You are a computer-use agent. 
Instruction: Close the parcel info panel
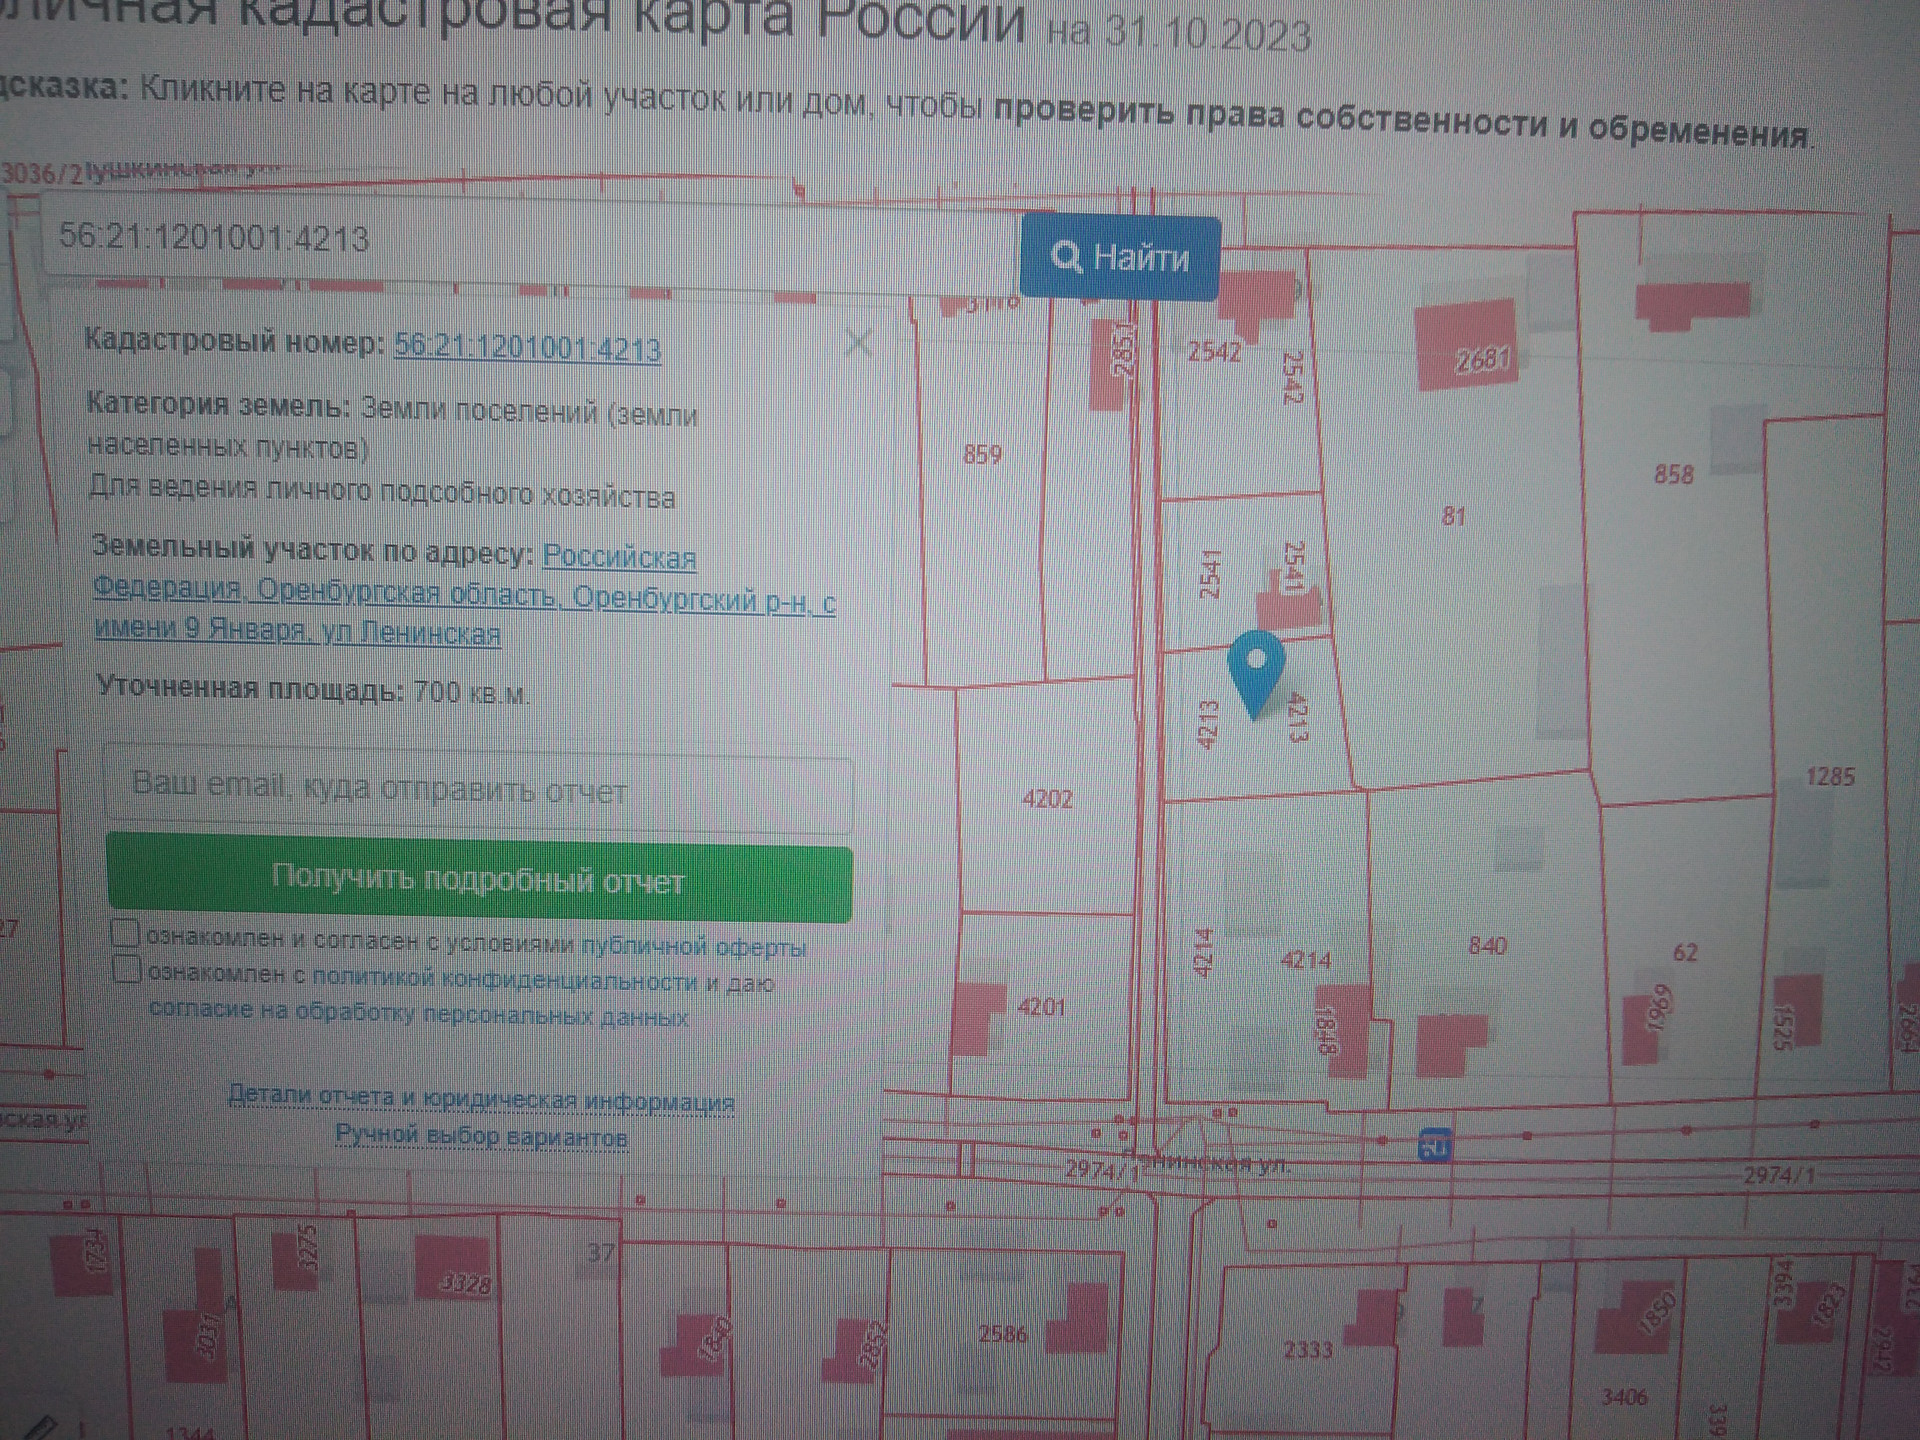pyautogui.click(x=857, y=344)
